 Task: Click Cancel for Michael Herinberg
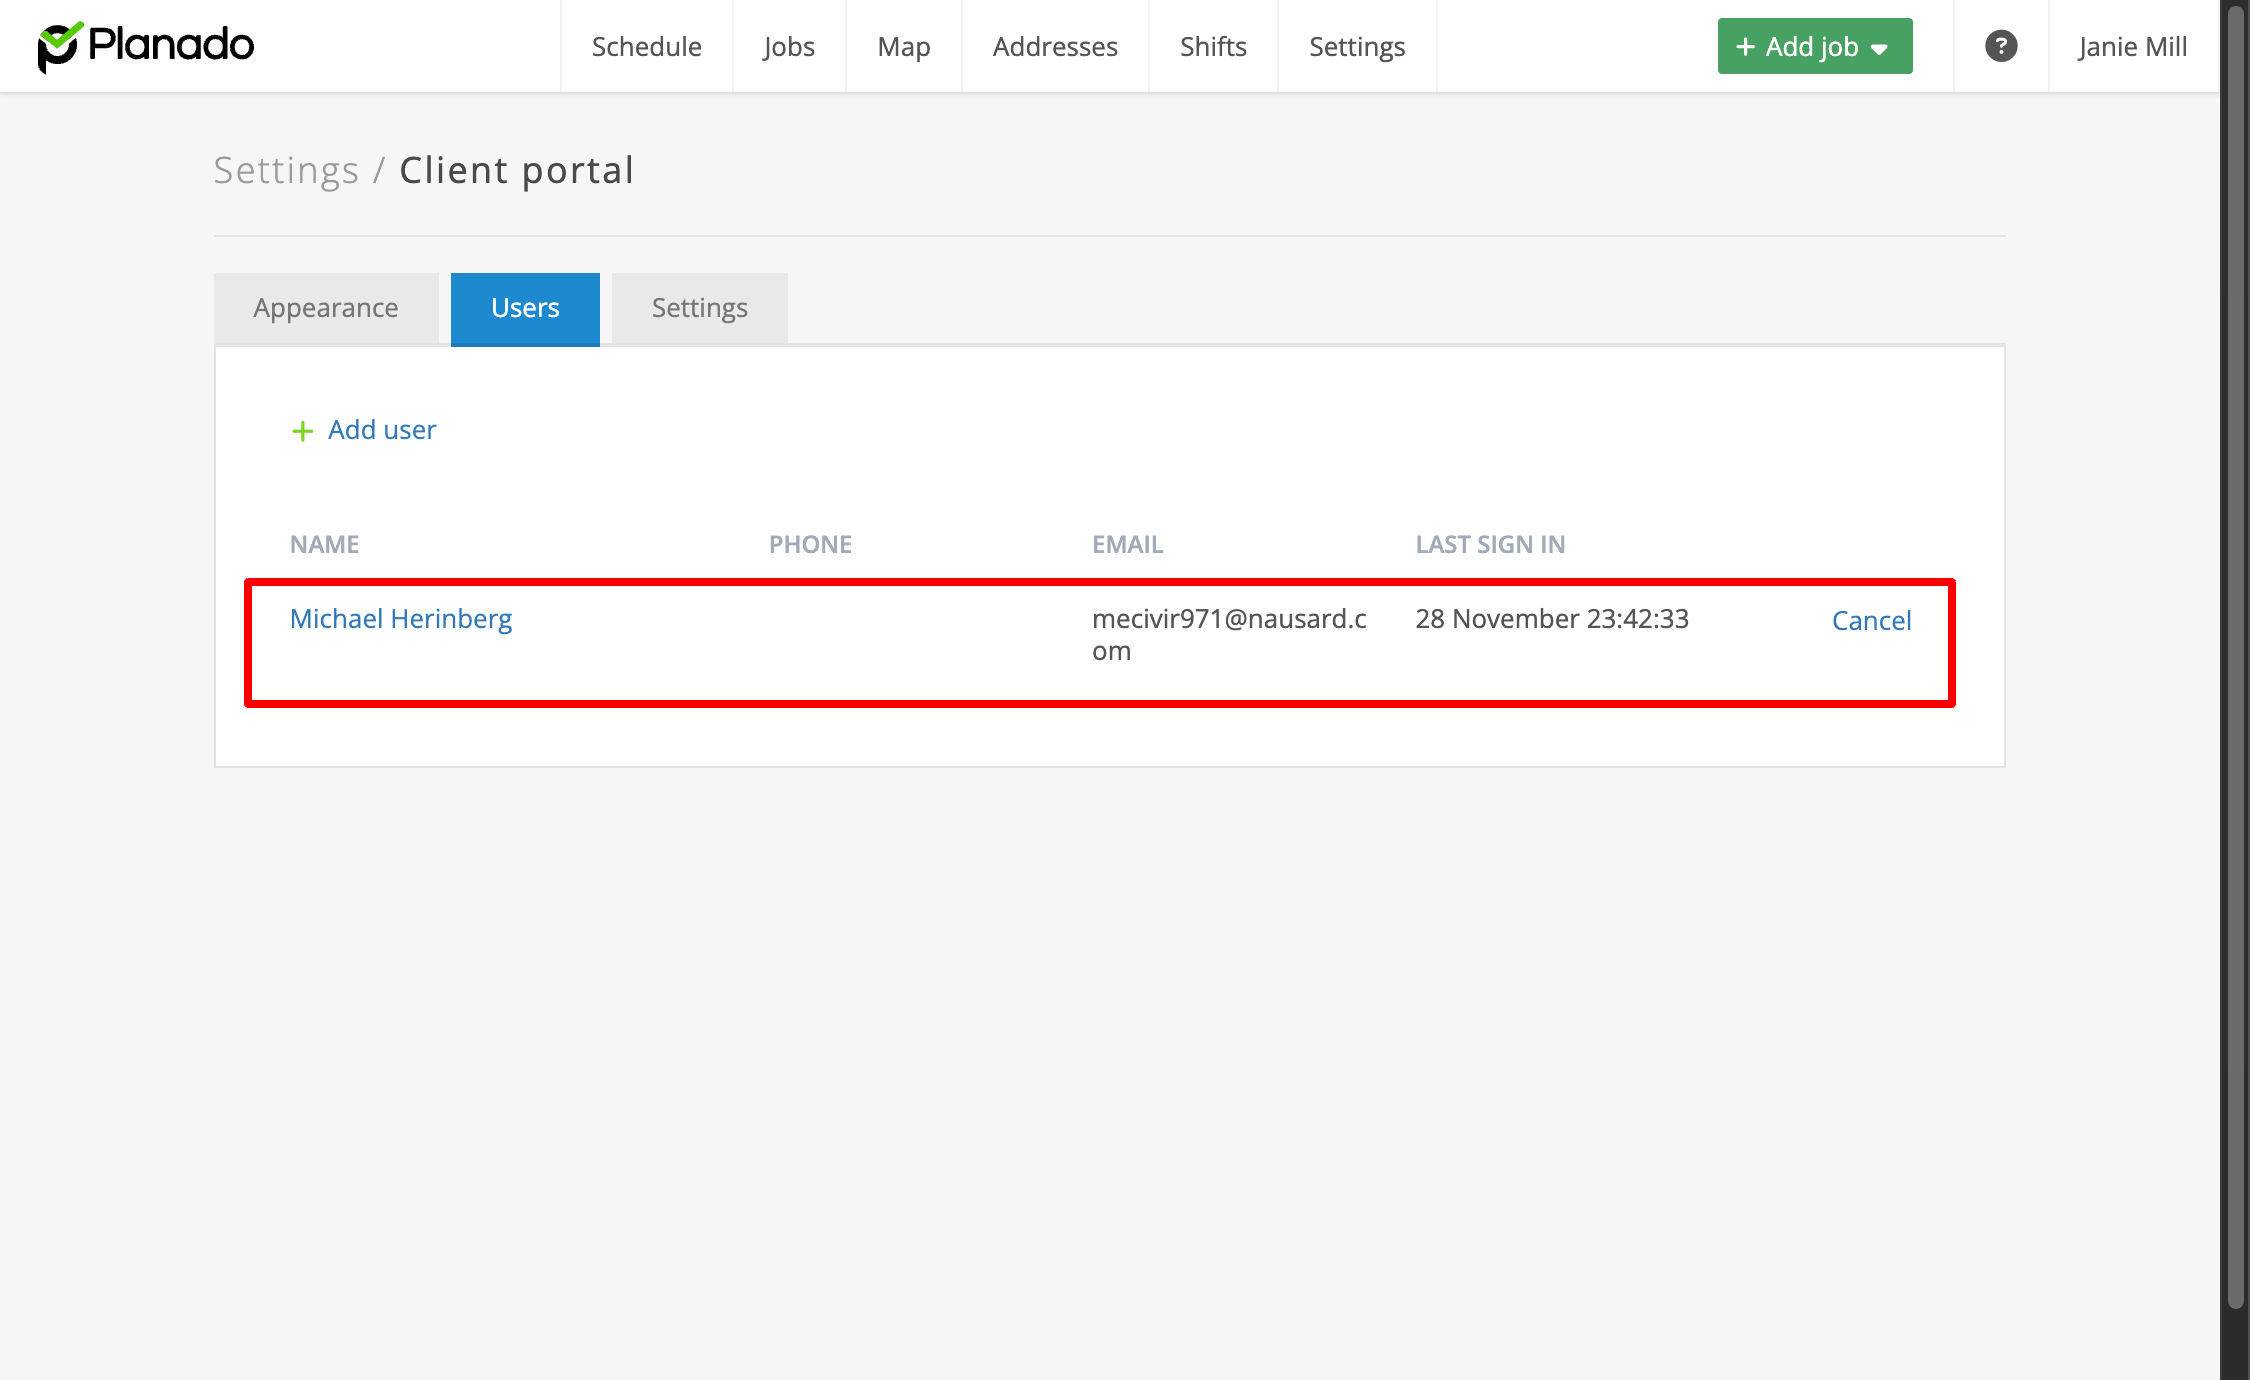(x=1870, y=621)
